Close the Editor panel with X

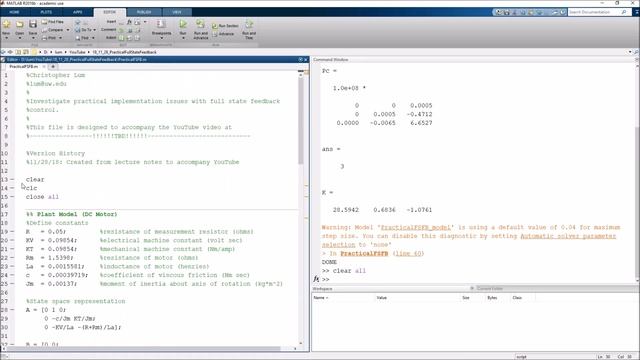306,60
